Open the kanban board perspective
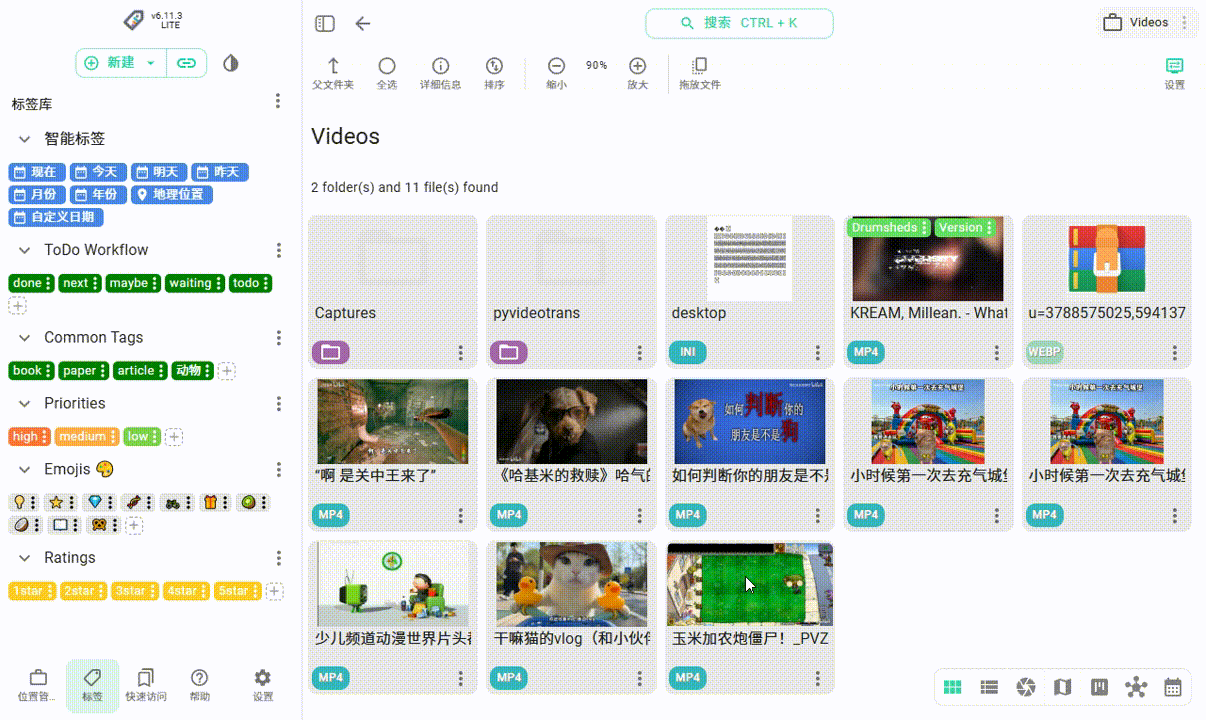Screen dimensions: 1206x720 [x=1099, y=687]
